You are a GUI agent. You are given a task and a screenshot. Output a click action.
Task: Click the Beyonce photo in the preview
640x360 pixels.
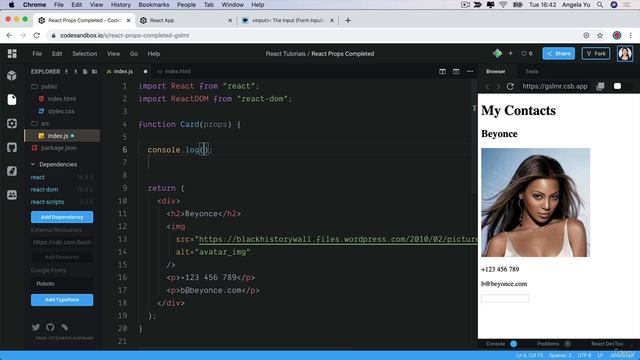click(x=536, y=202)
